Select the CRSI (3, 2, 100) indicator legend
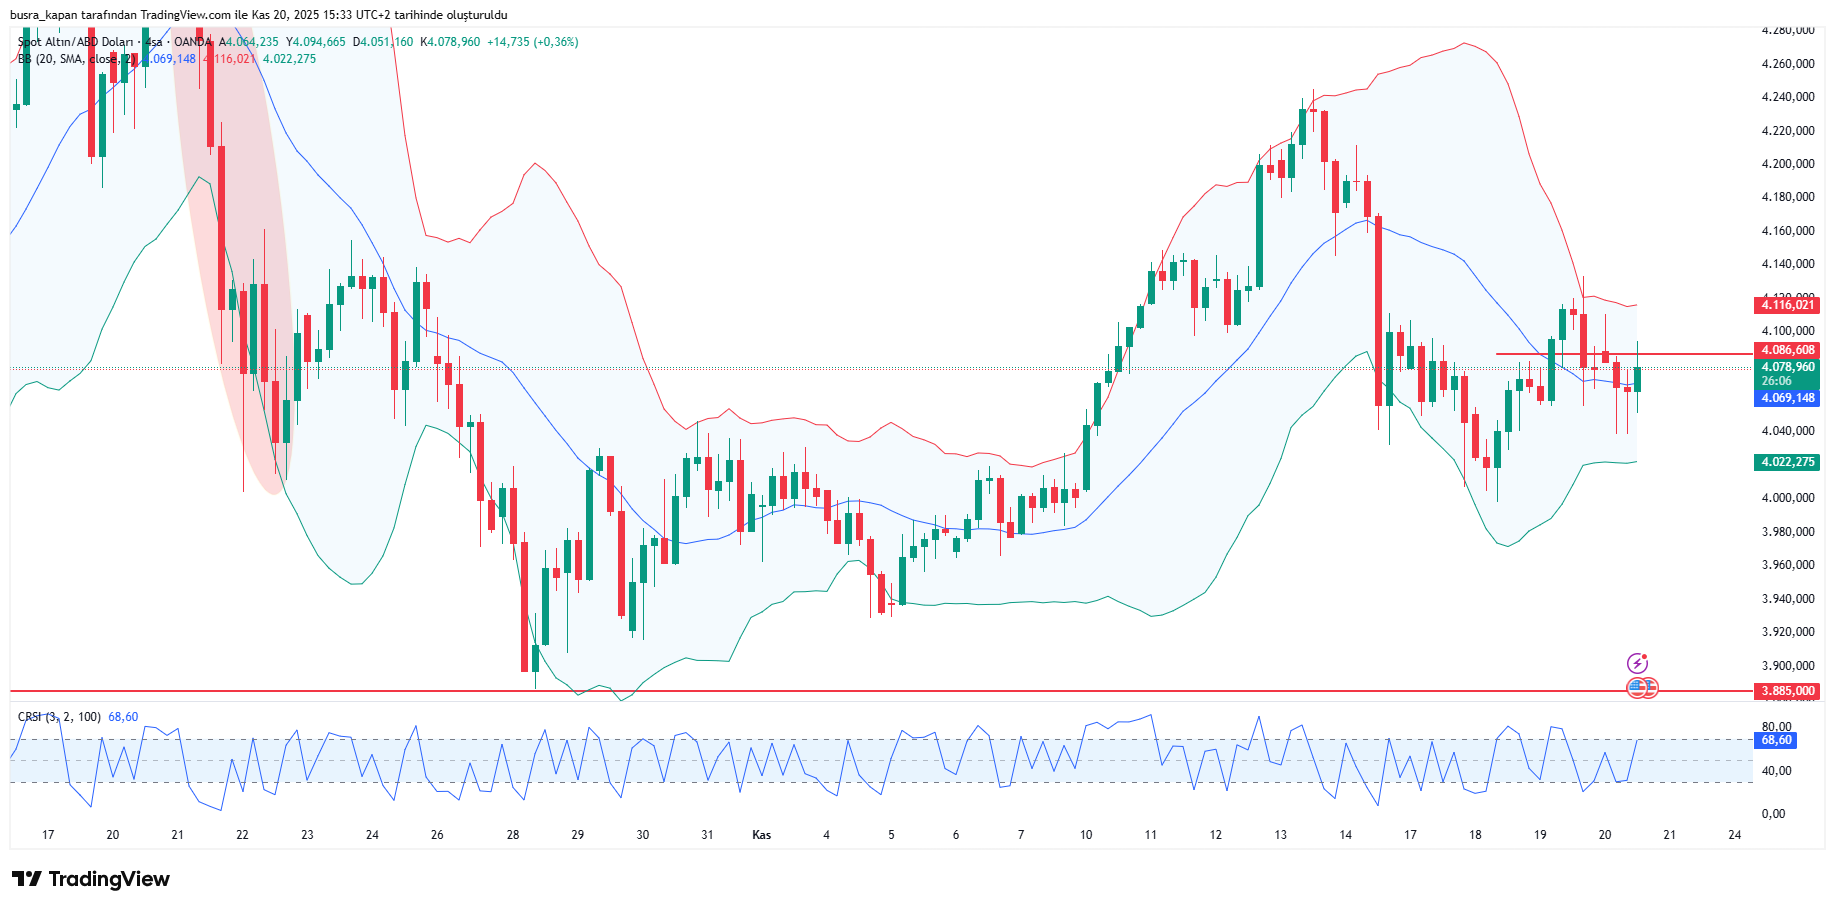Viewport: 1835px width, 909px height. [x=59, y=717]
